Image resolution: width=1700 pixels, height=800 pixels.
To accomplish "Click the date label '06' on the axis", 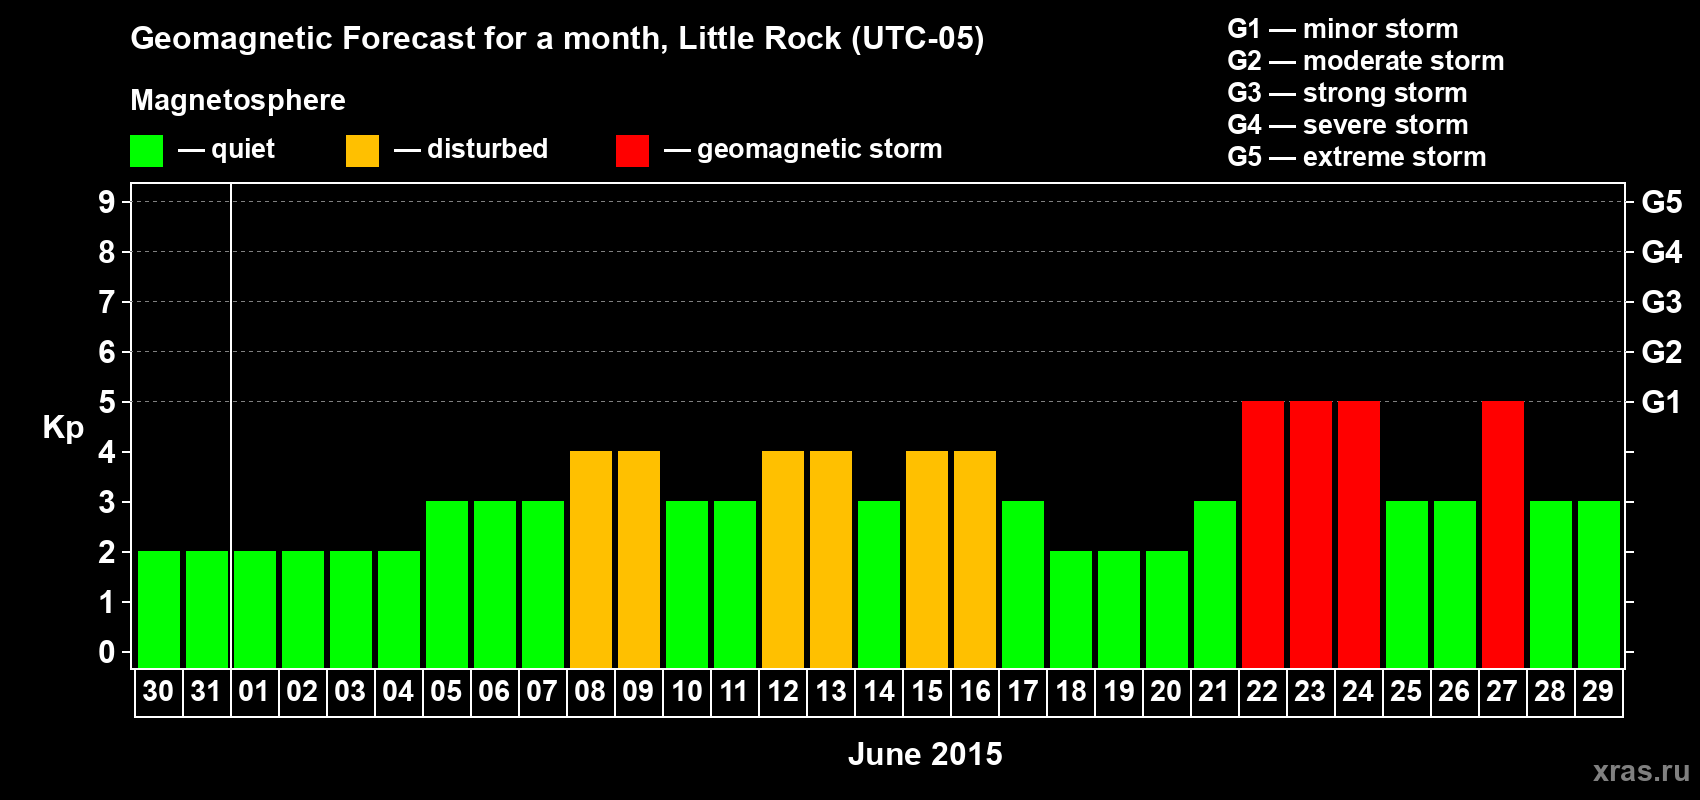I will [494, 692].
